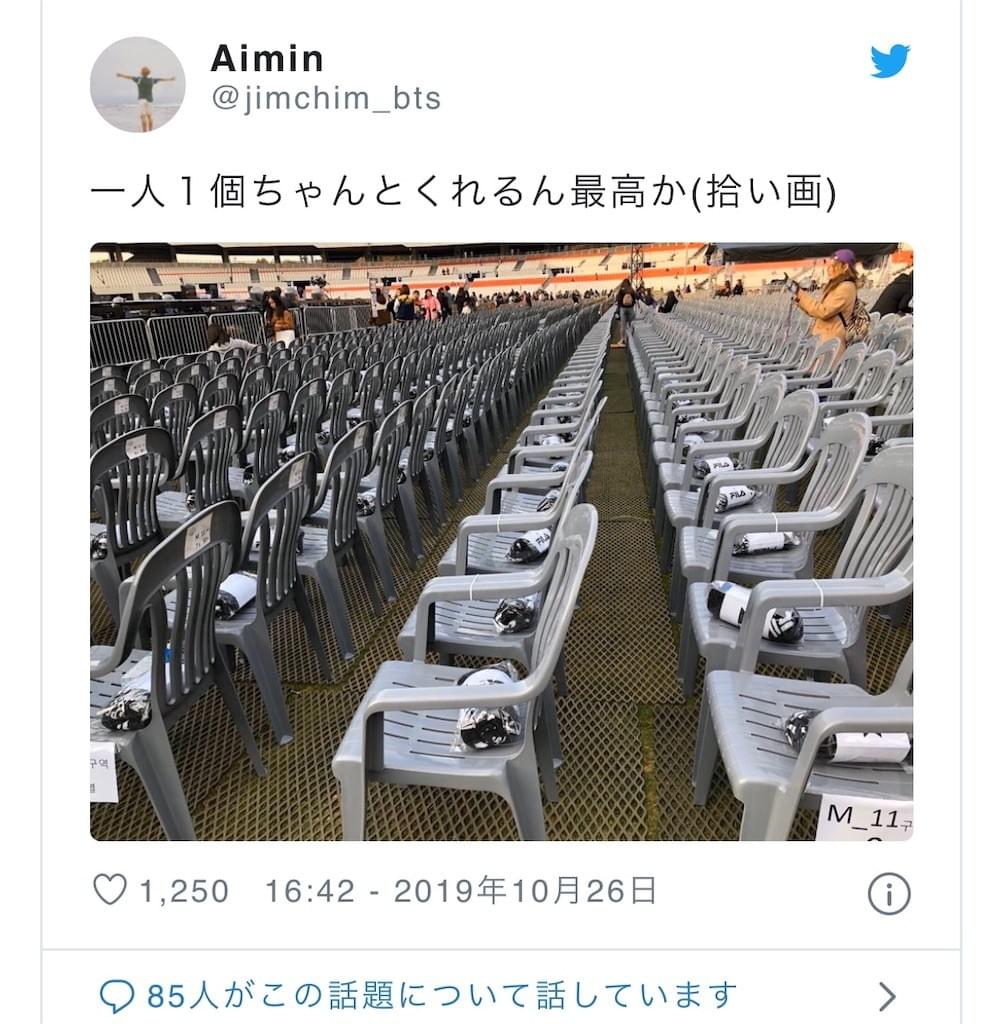
Task: Click the 2019年10月26日 date
Action: (x=525, y=891)
